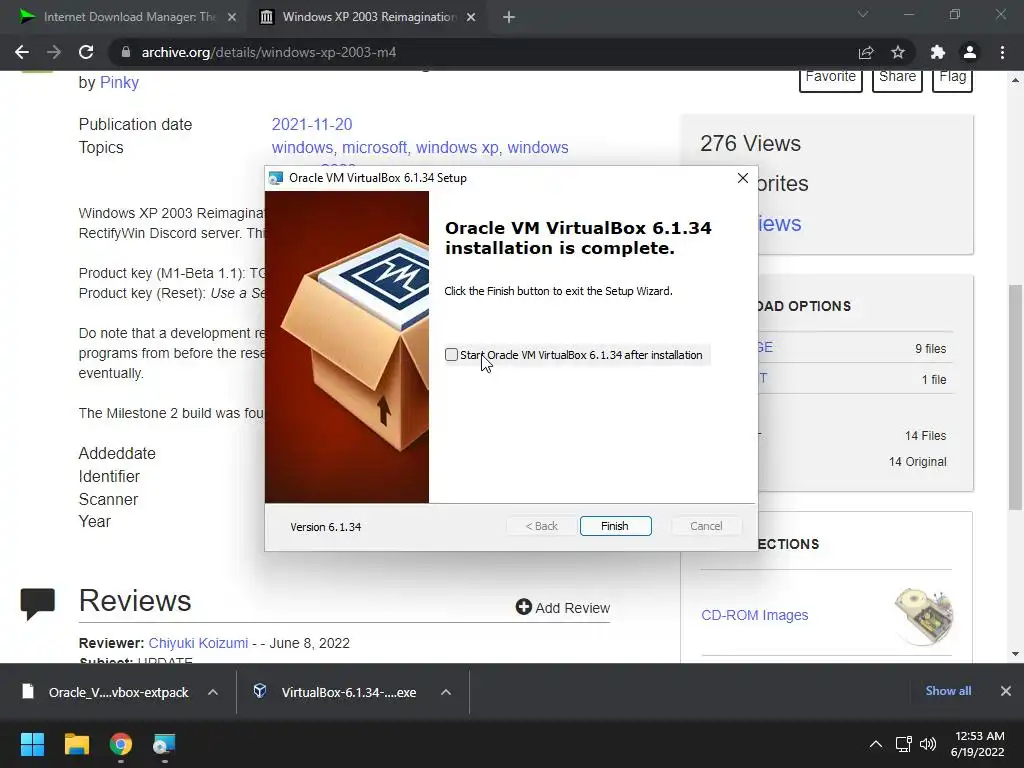Image resolution: width=1024 pixels, height=768 pixels.
Task: Show hidden system tray icons
Action: coord(876,744)
